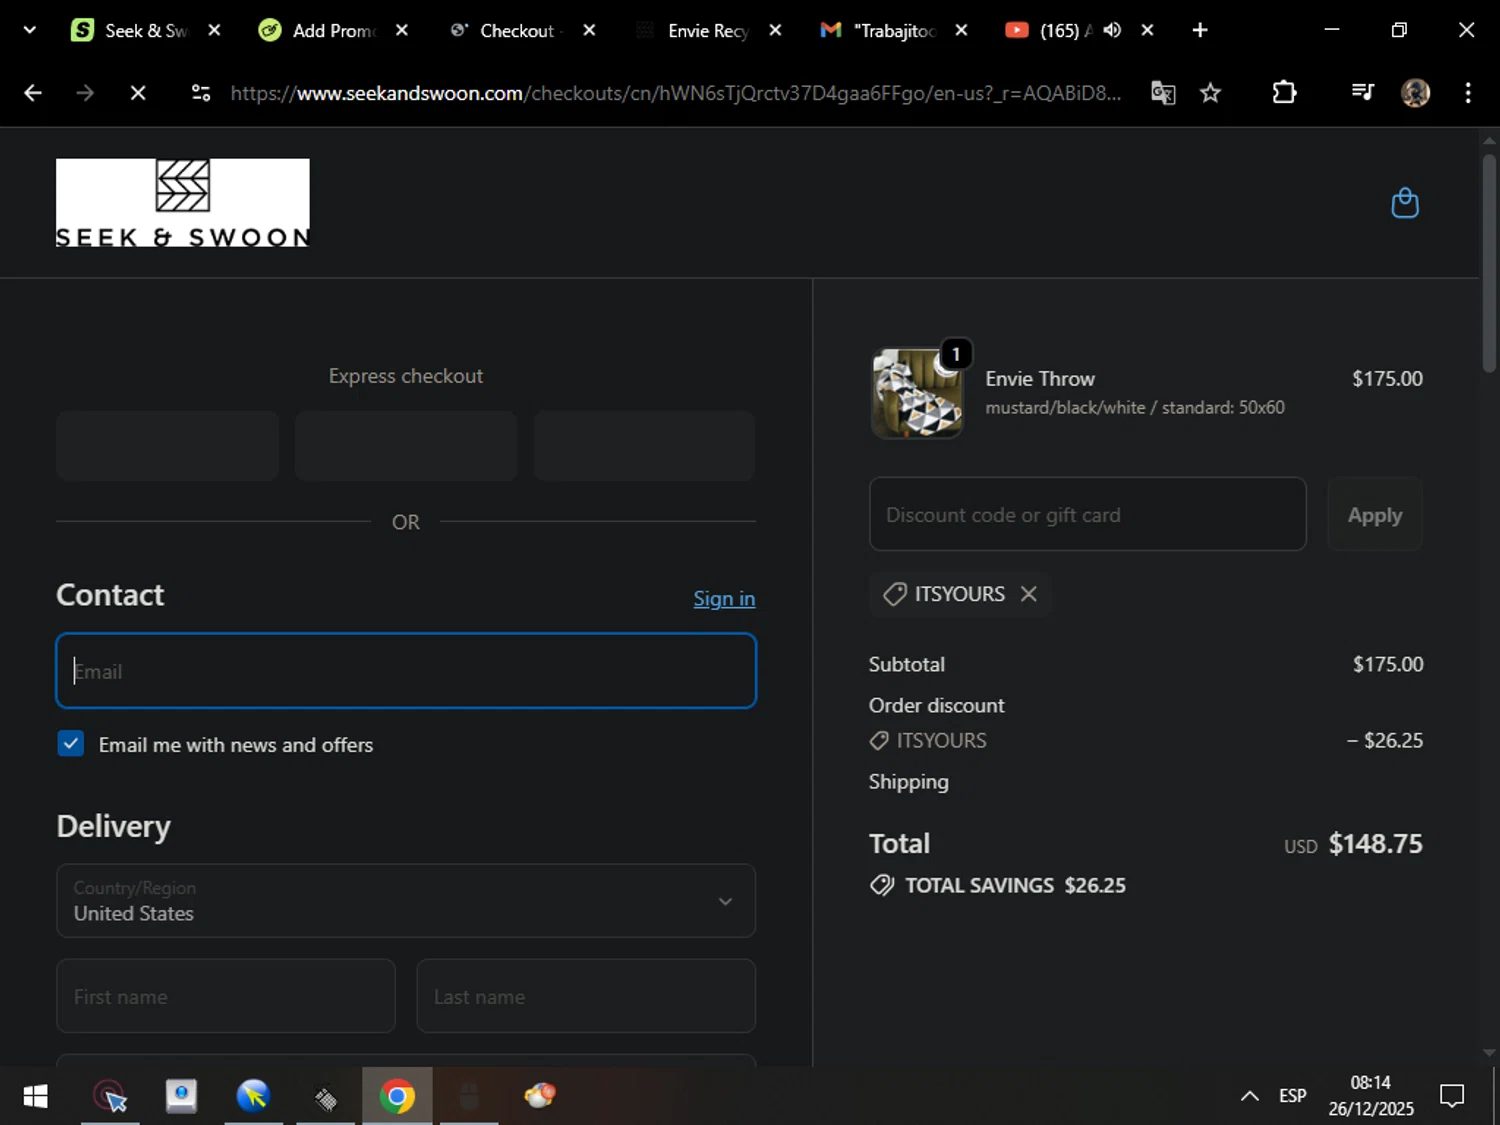
Task: Click the Sign in link
Action: click(724, 598)
